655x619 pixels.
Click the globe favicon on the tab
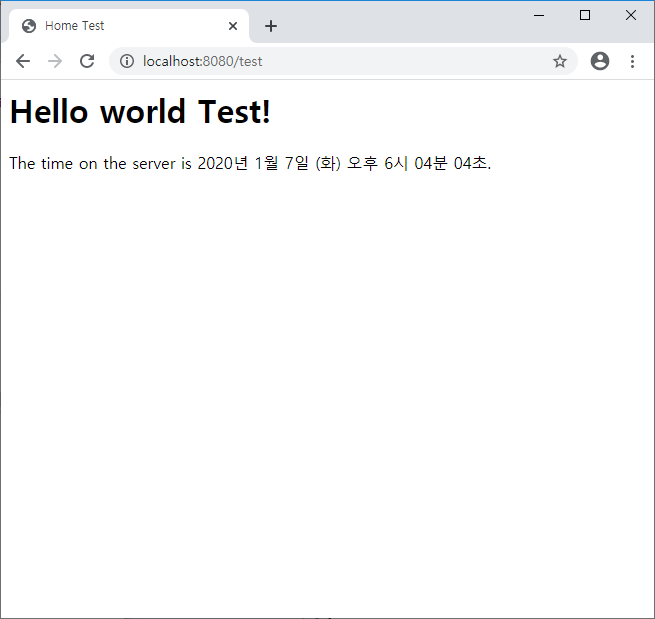click(x=29, y=26)
